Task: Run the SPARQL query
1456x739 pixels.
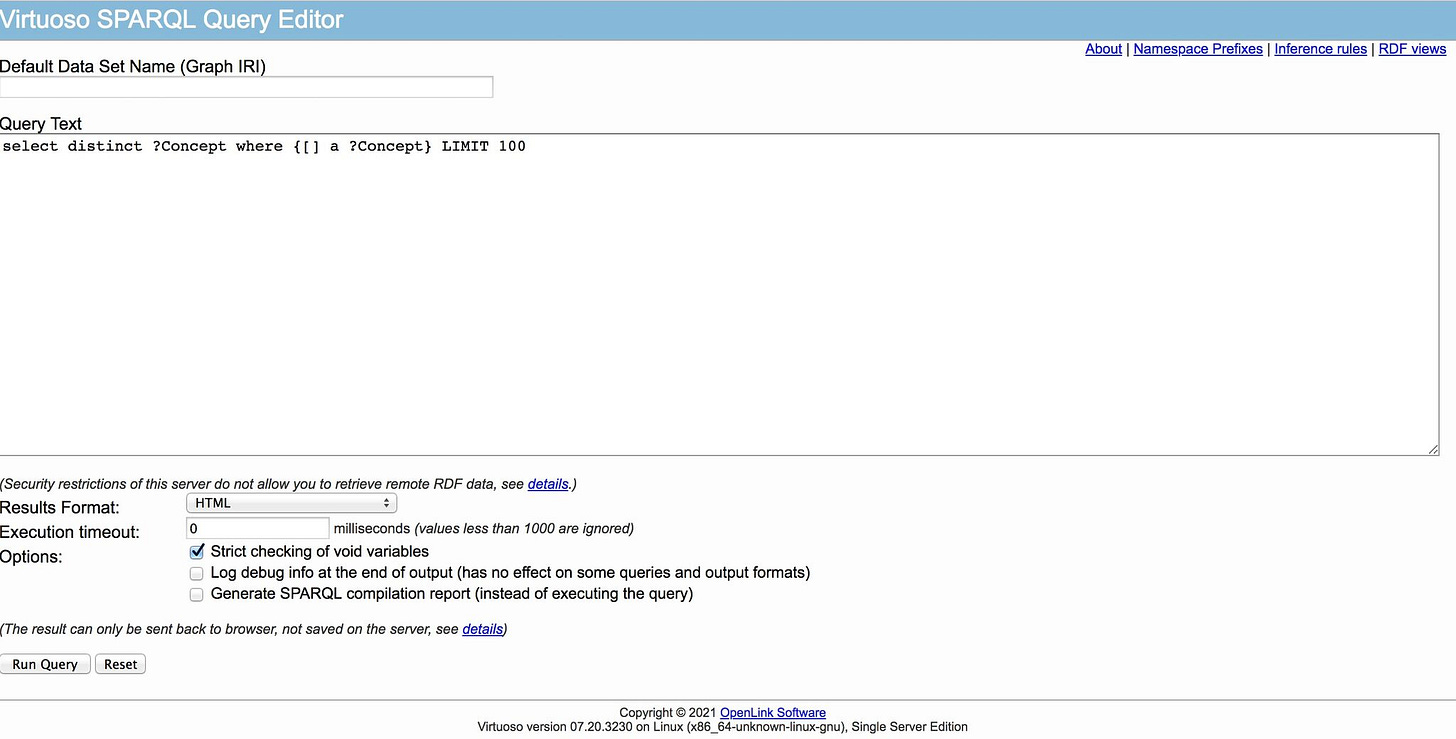Action: pos(45,664)
